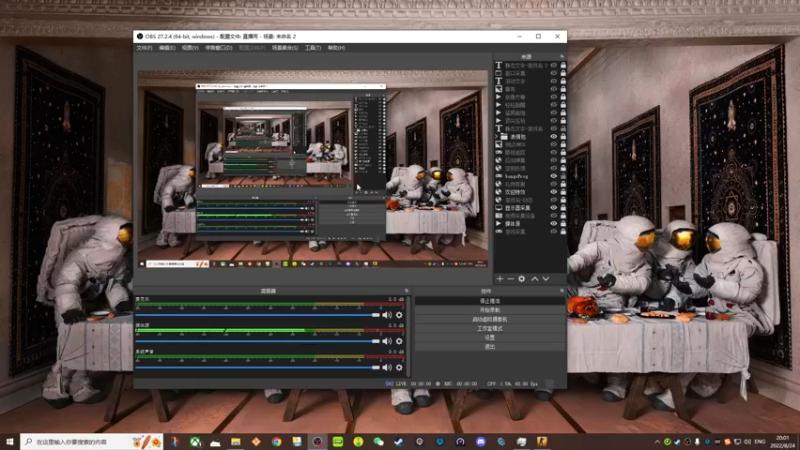Add a new source with the plus icon
The image size is (800, 450).
coord(500,279)
